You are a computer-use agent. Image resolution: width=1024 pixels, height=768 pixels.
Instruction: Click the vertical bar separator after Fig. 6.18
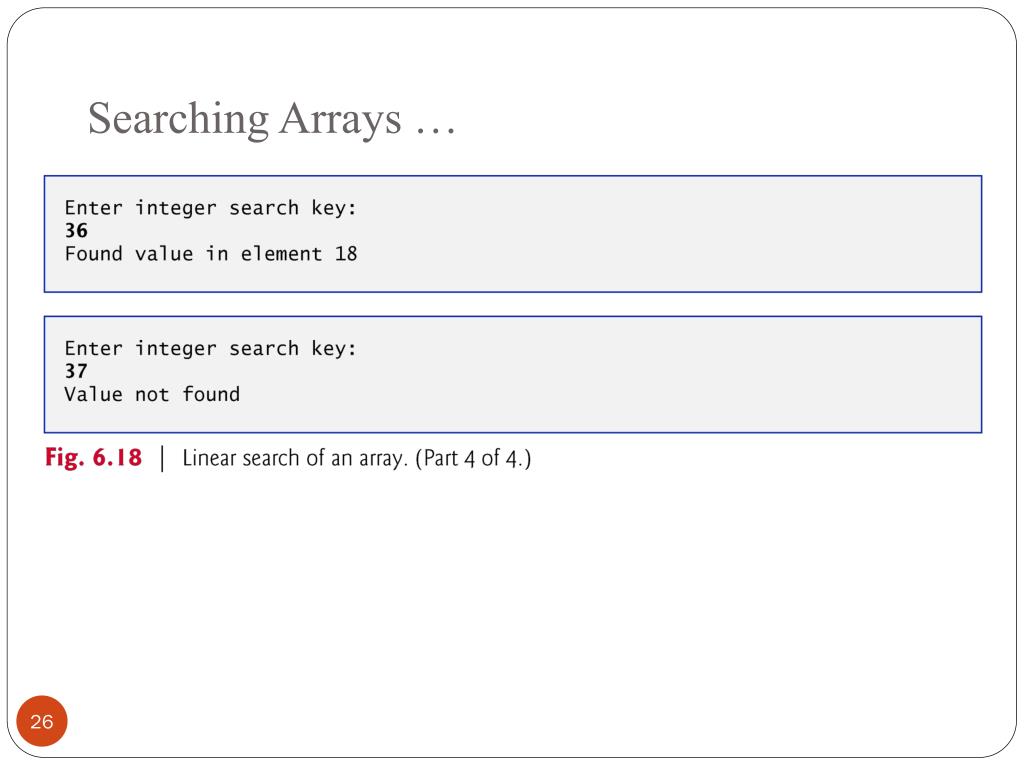(x=162, y=458)
